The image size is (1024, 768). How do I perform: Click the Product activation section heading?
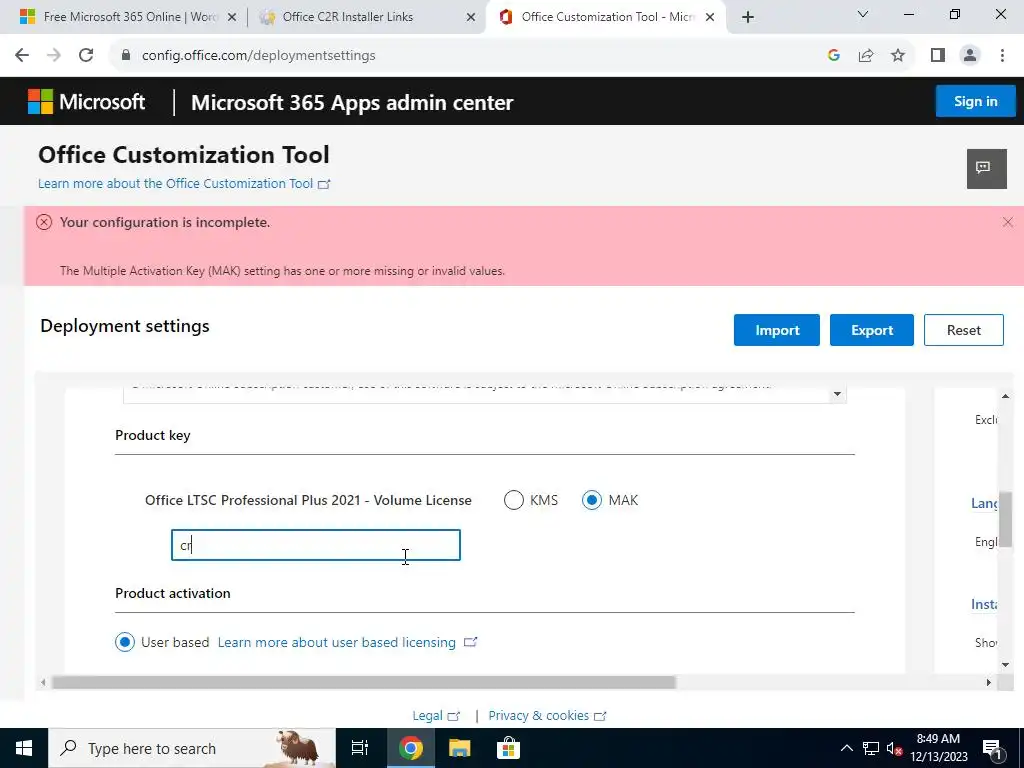tap(172, 593)
